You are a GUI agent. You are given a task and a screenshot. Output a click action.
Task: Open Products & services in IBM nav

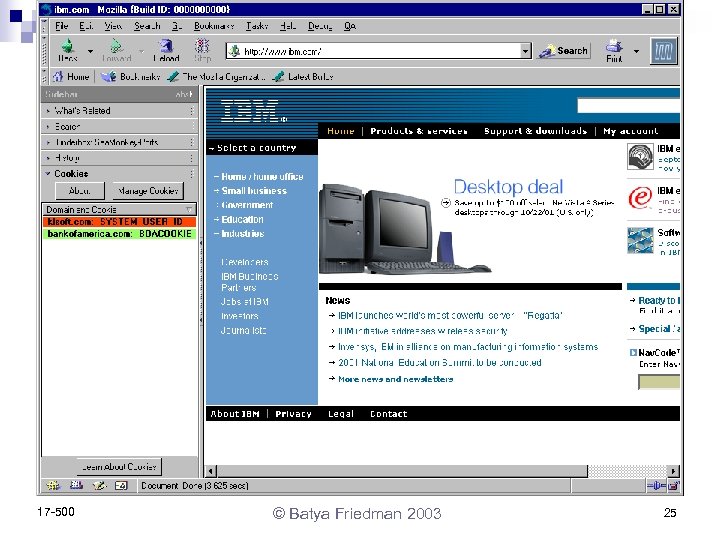pos(419,131)
